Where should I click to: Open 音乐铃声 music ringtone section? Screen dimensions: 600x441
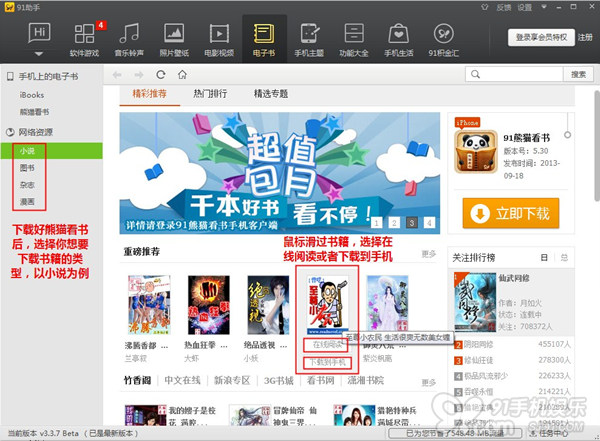click(129, 39)
